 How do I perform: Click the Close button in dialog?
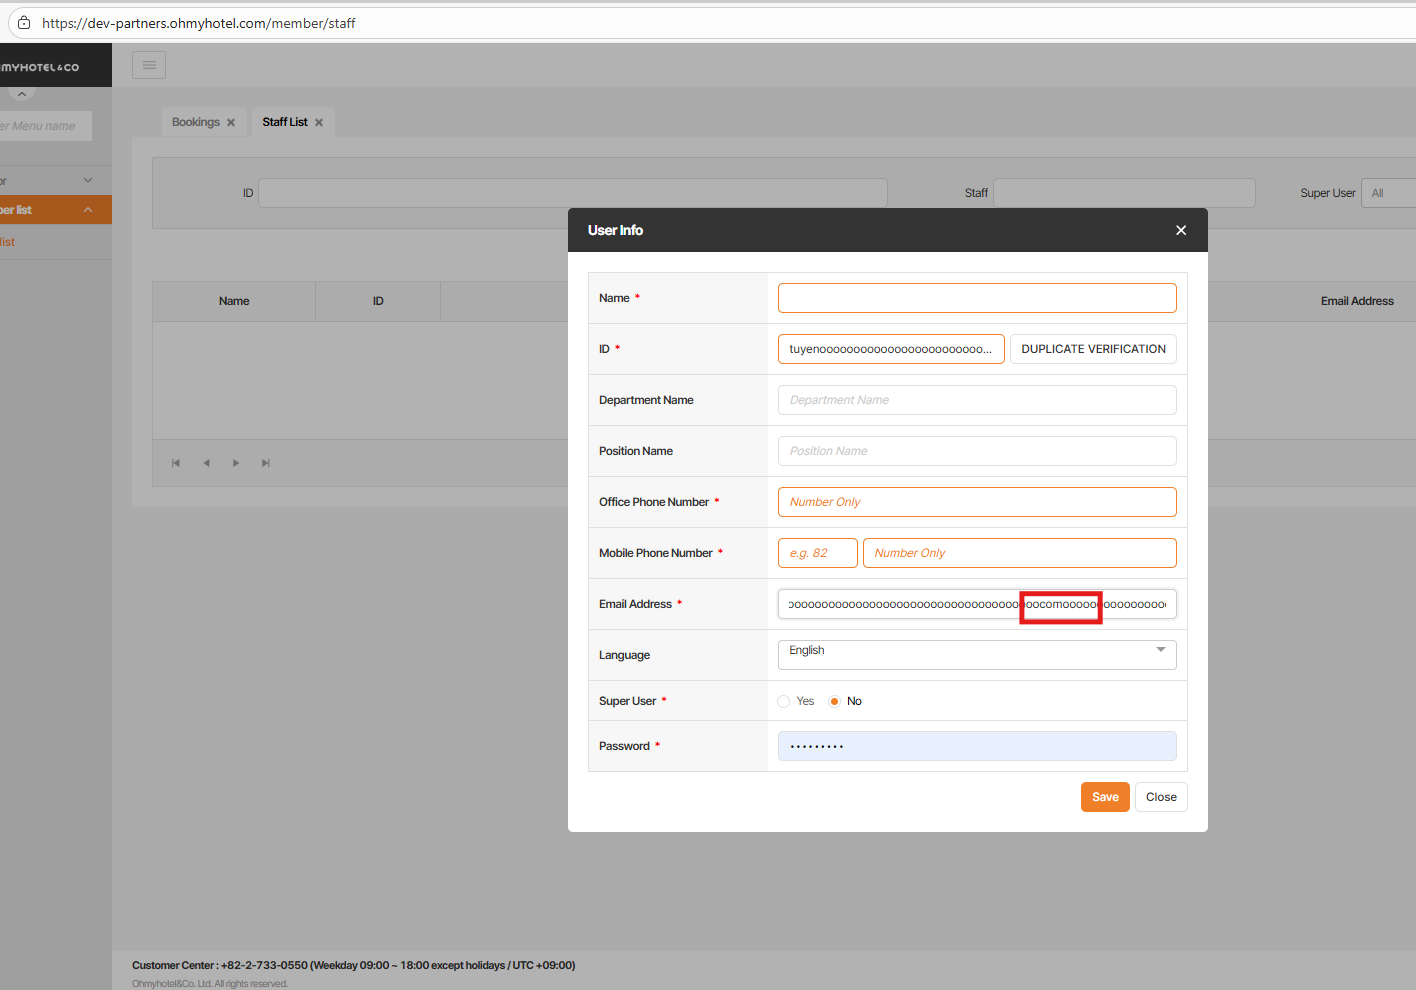1161,797
